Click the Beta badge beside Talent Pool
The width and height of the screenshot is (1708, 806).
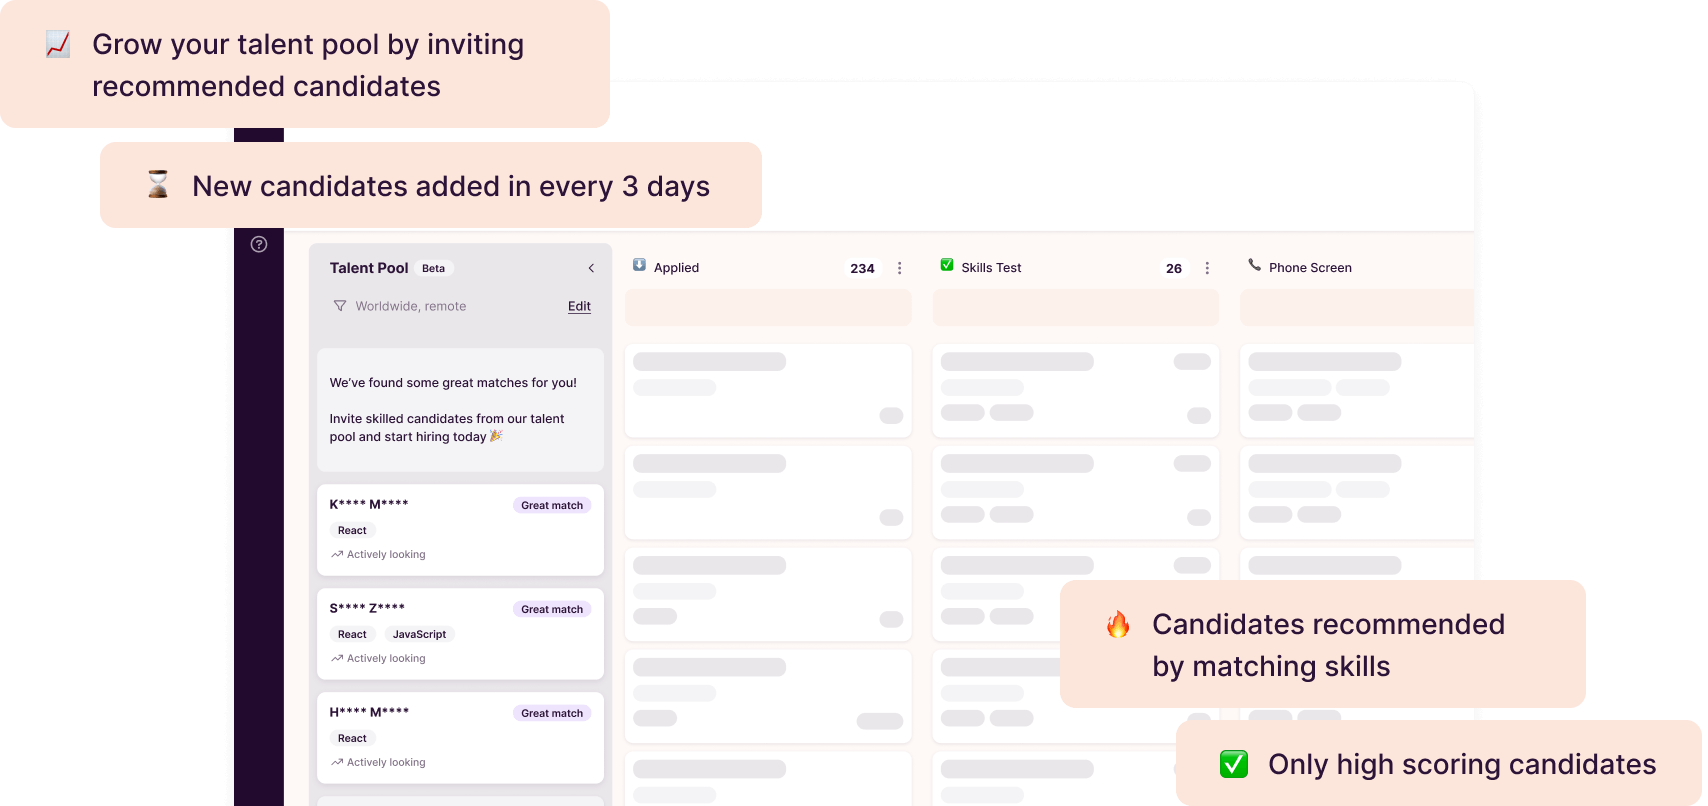(433, 268)
